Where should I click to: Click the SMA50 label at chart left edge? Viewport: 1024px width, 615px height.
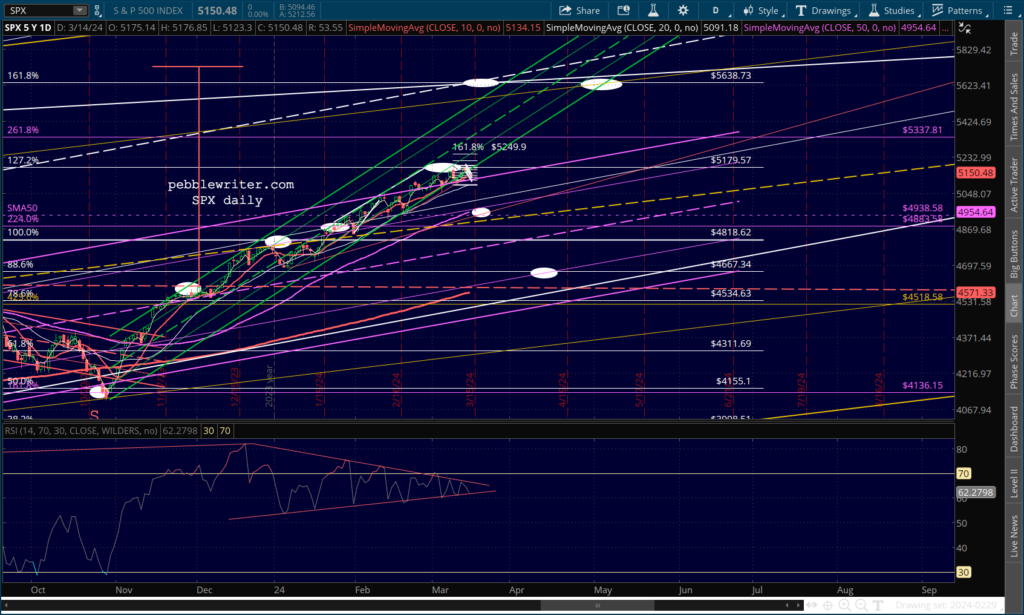point(22,208)
